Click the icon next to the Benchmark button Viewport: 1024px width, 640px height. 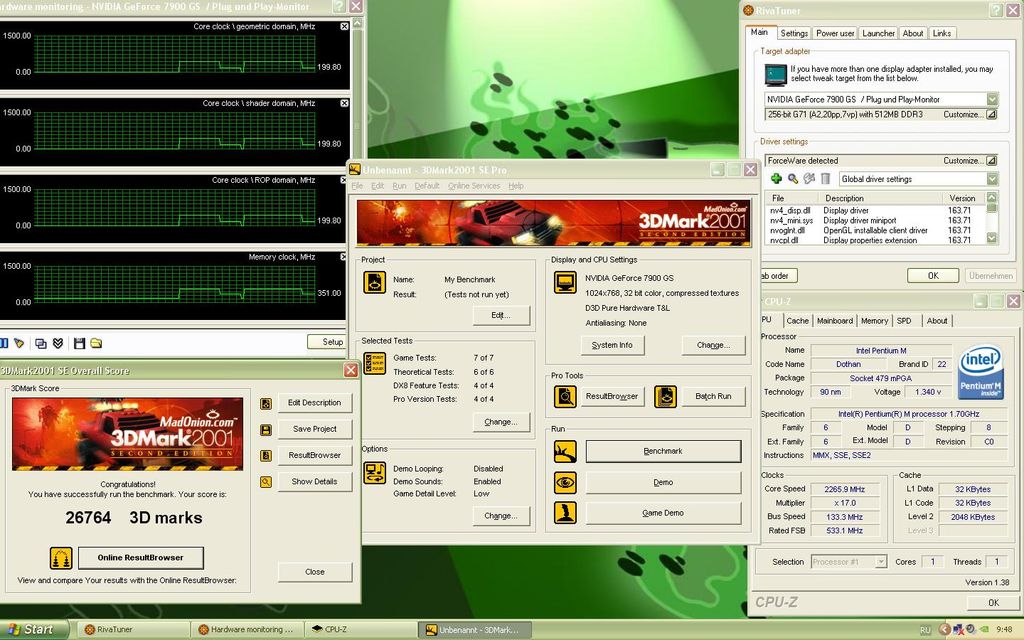tap(565, 451)
